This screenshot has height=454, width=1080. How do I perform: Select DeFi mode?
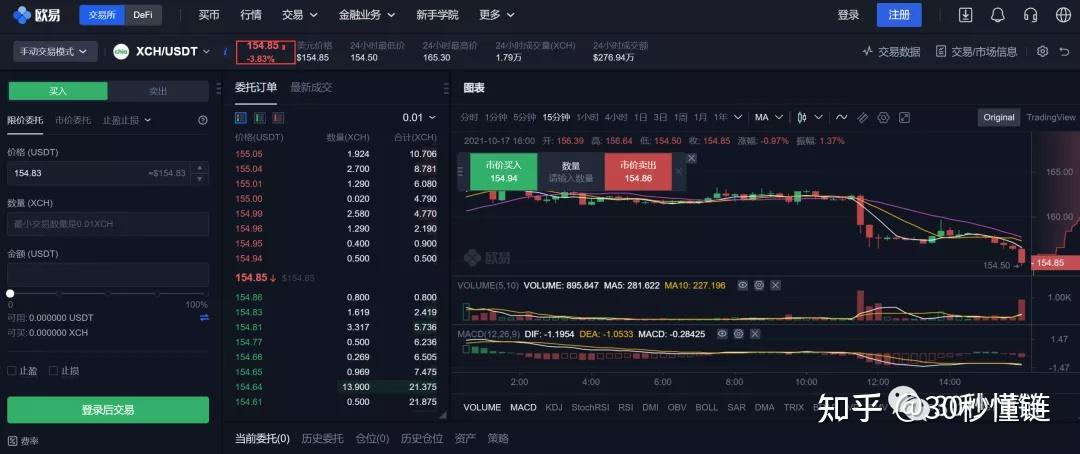pyautogui.click(x=143, y=14)
